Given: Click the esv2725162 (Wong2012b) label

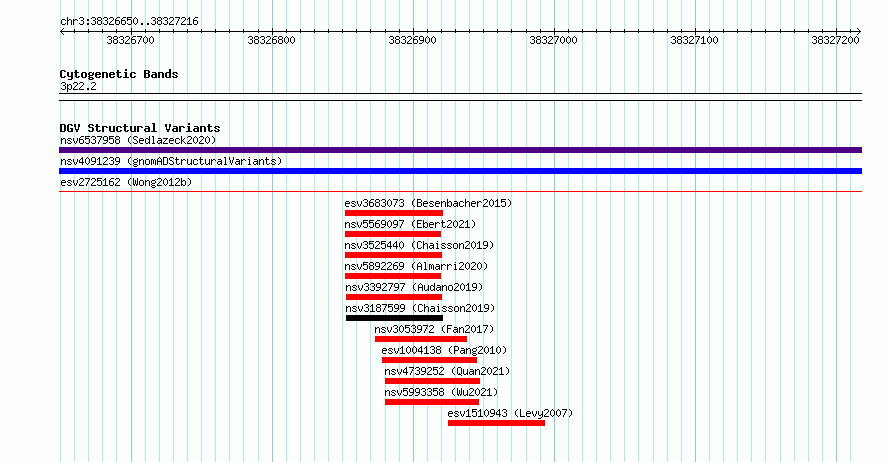Looking at the screenshot, I should 126,182.
